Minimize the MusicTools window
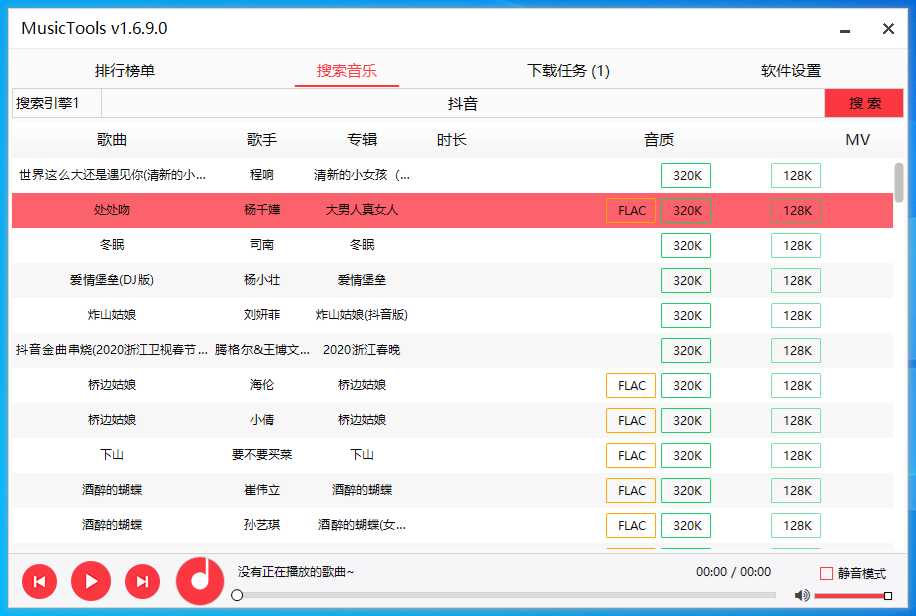Image resolution: width=916 pixels, height=616 pixels. coord(845,29)
